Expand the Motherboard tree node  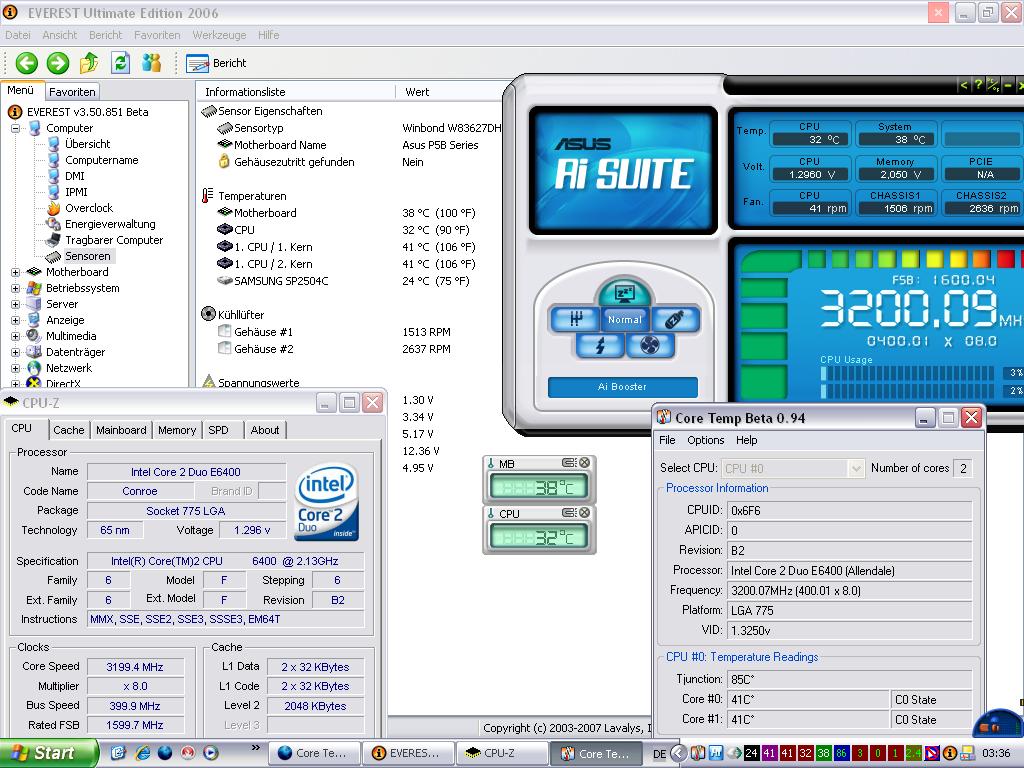(16, 272)
